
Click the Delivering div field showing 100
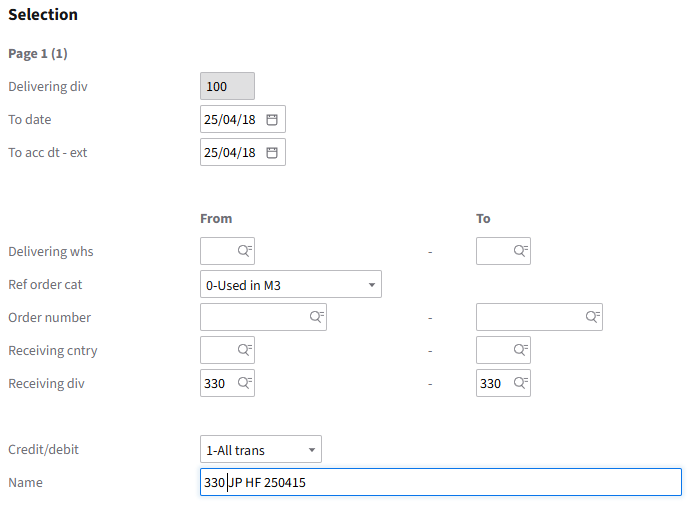tap(227, 87)
